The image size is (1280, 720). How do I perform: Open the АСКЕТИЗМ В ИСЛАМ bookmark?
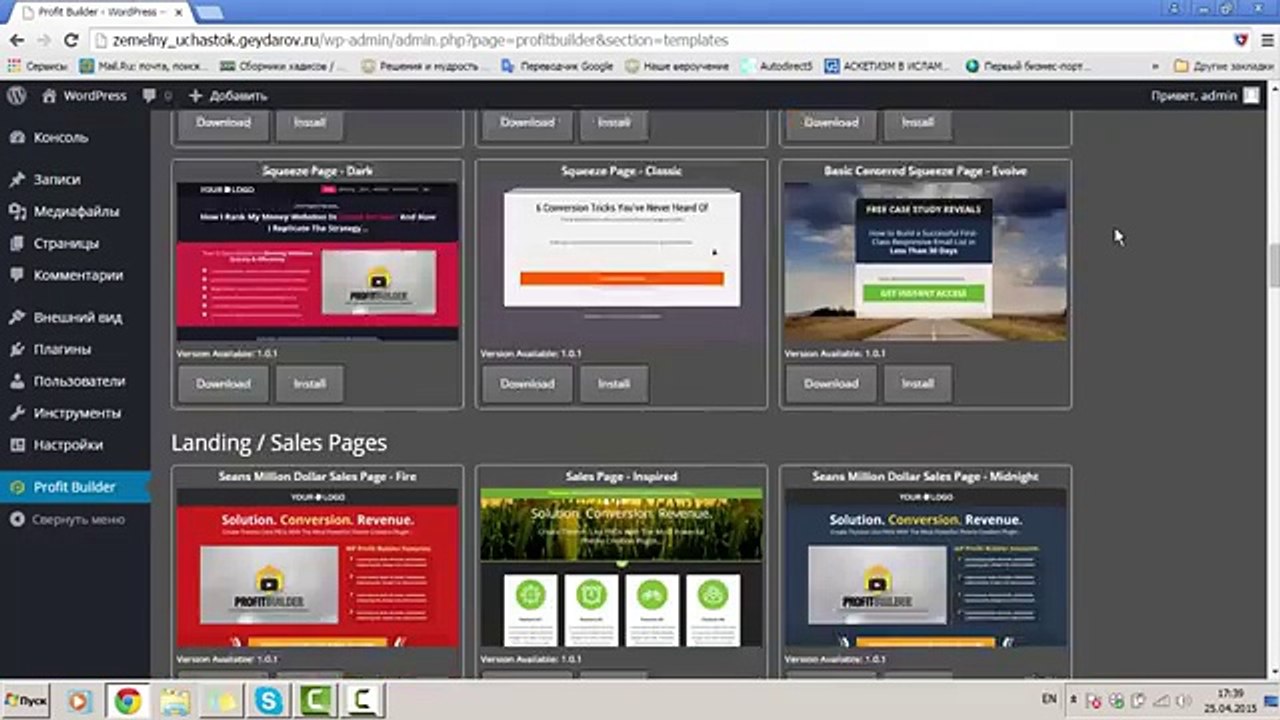coord(887,66)
